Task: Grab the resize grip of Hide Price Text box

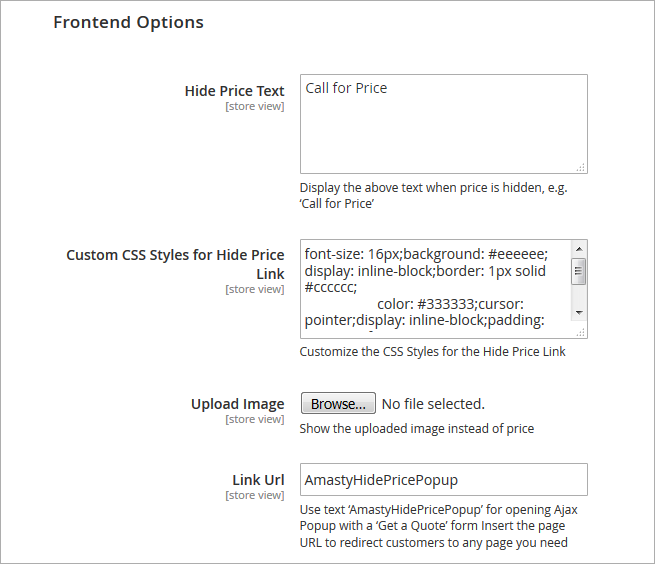Action: pos(581,168)
